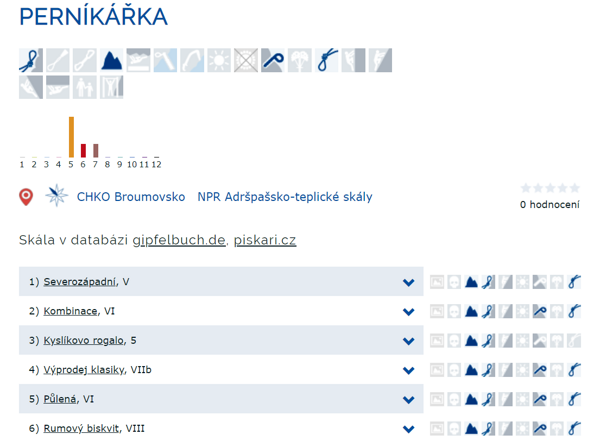600x447 pixels.
Task: Expand the Rumový biskvit route chevron
Action: [x=408, y=428]
